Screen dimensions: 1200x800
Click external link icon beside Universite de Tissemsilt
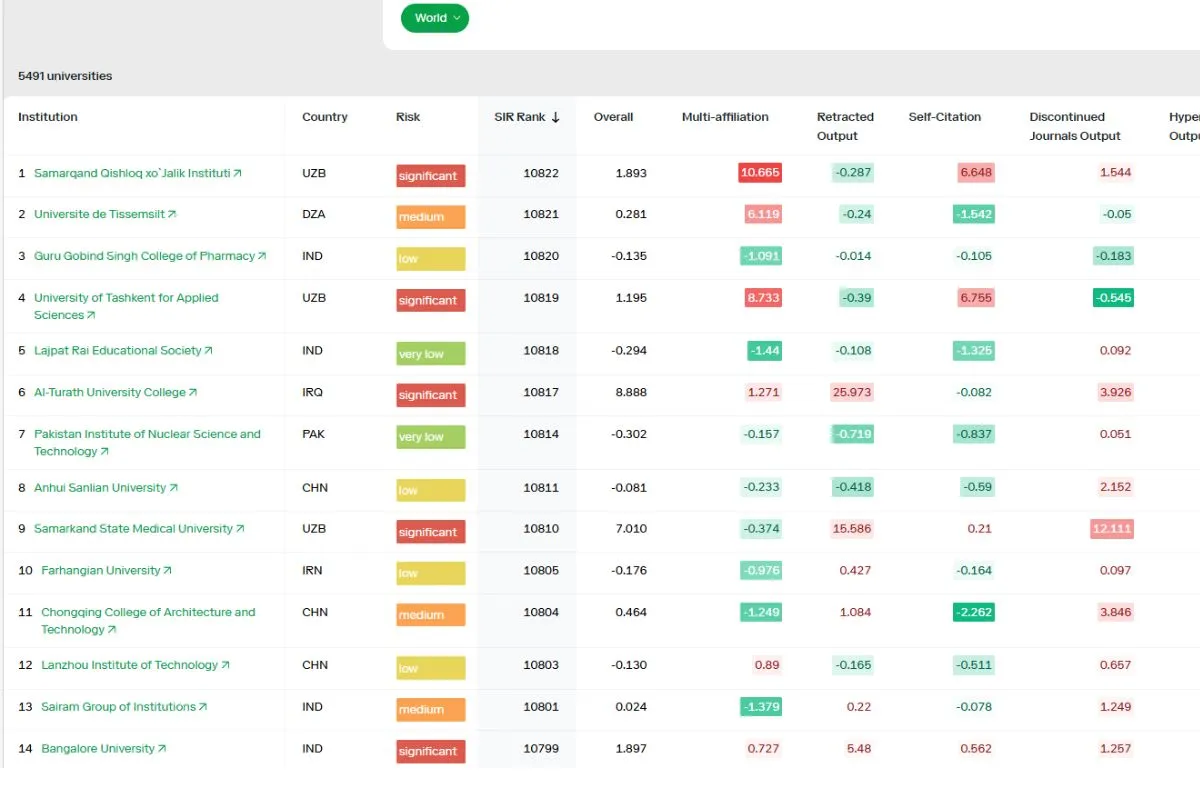coord(172,215)
